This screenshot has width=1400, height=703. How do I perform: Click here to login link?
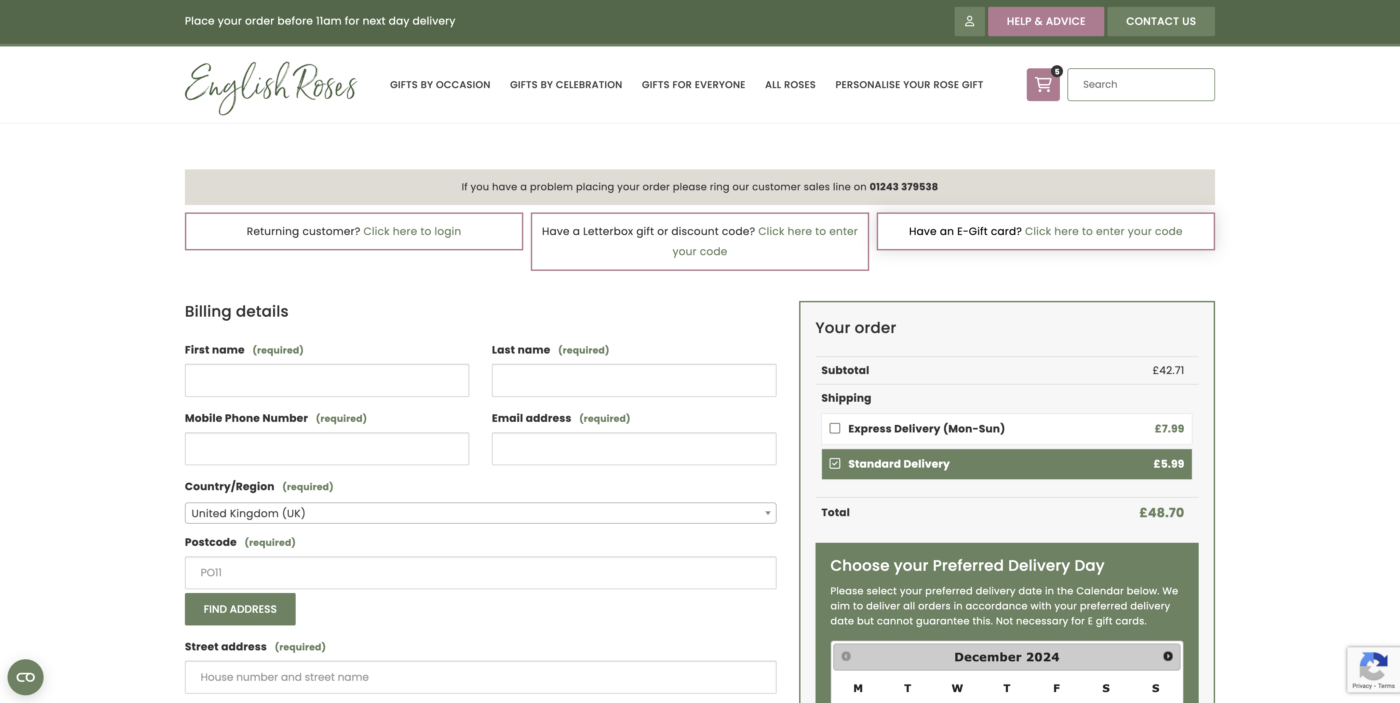pos(412,231)
